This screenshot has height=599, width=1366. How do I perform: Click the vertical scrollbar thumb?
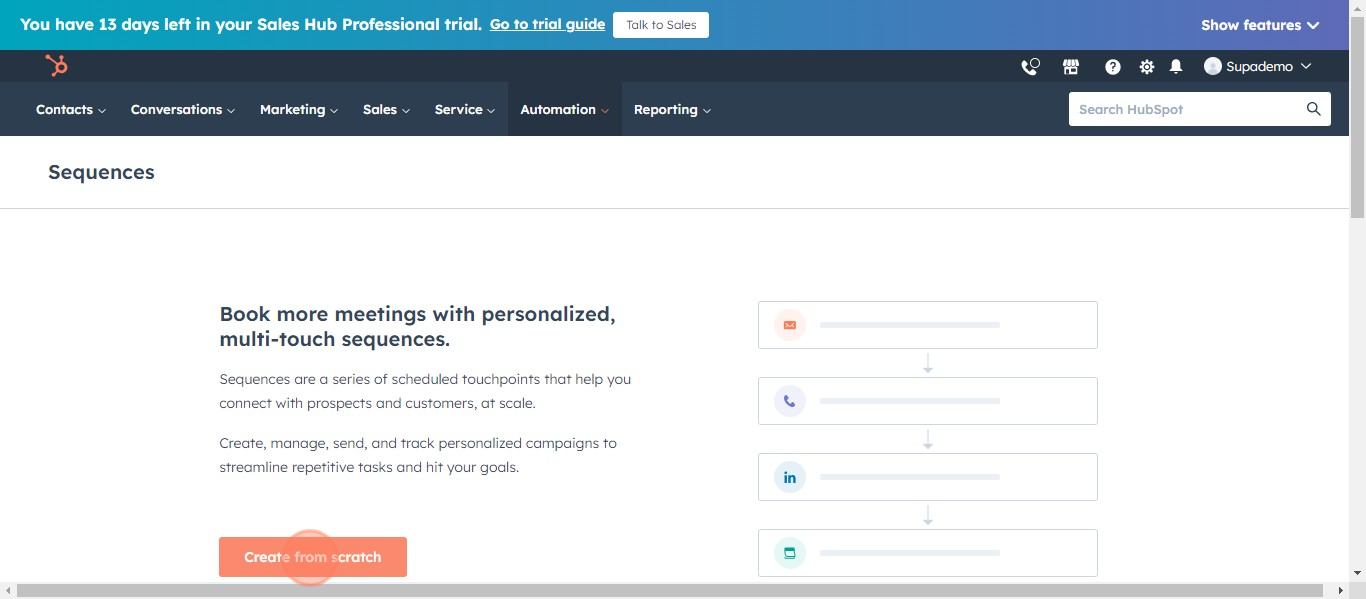pos(1357,117)
